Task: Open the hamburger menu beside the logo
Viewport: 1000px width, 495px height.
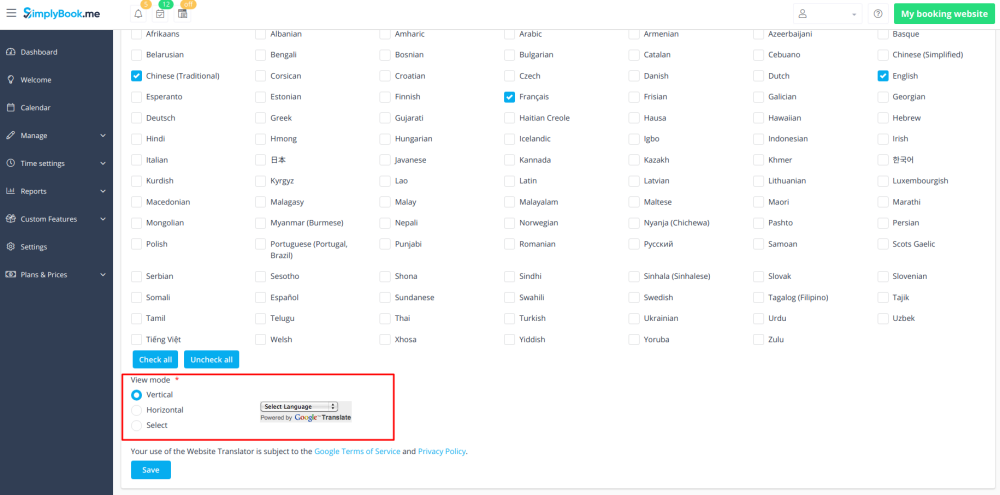Action: 11,13
